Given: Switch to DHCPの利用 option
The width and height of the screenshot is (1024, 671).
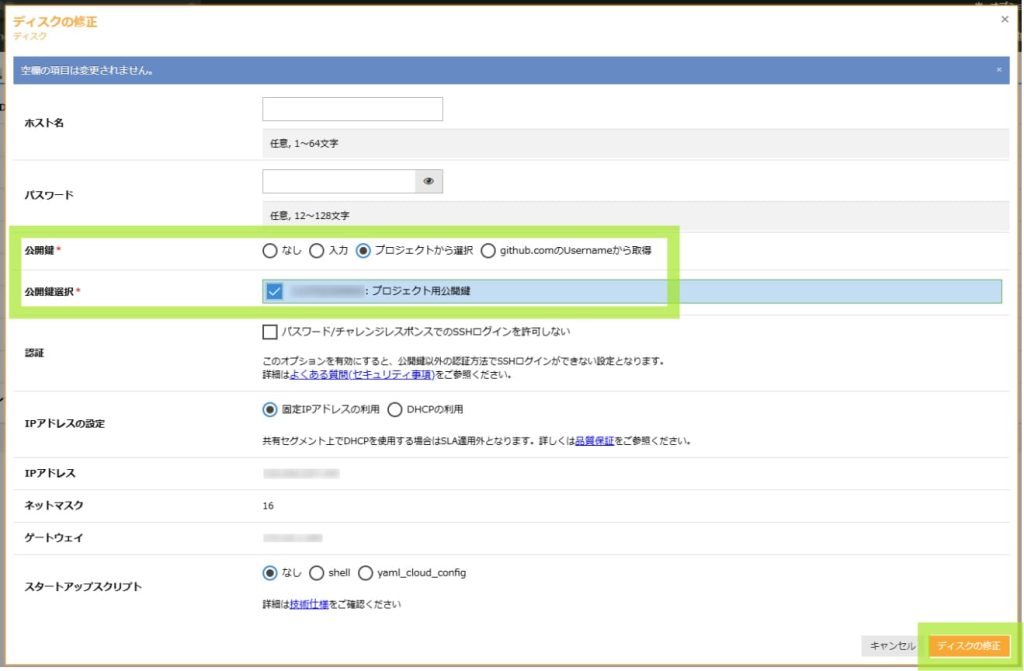Looking at the screenshot, I should point(394,409).
